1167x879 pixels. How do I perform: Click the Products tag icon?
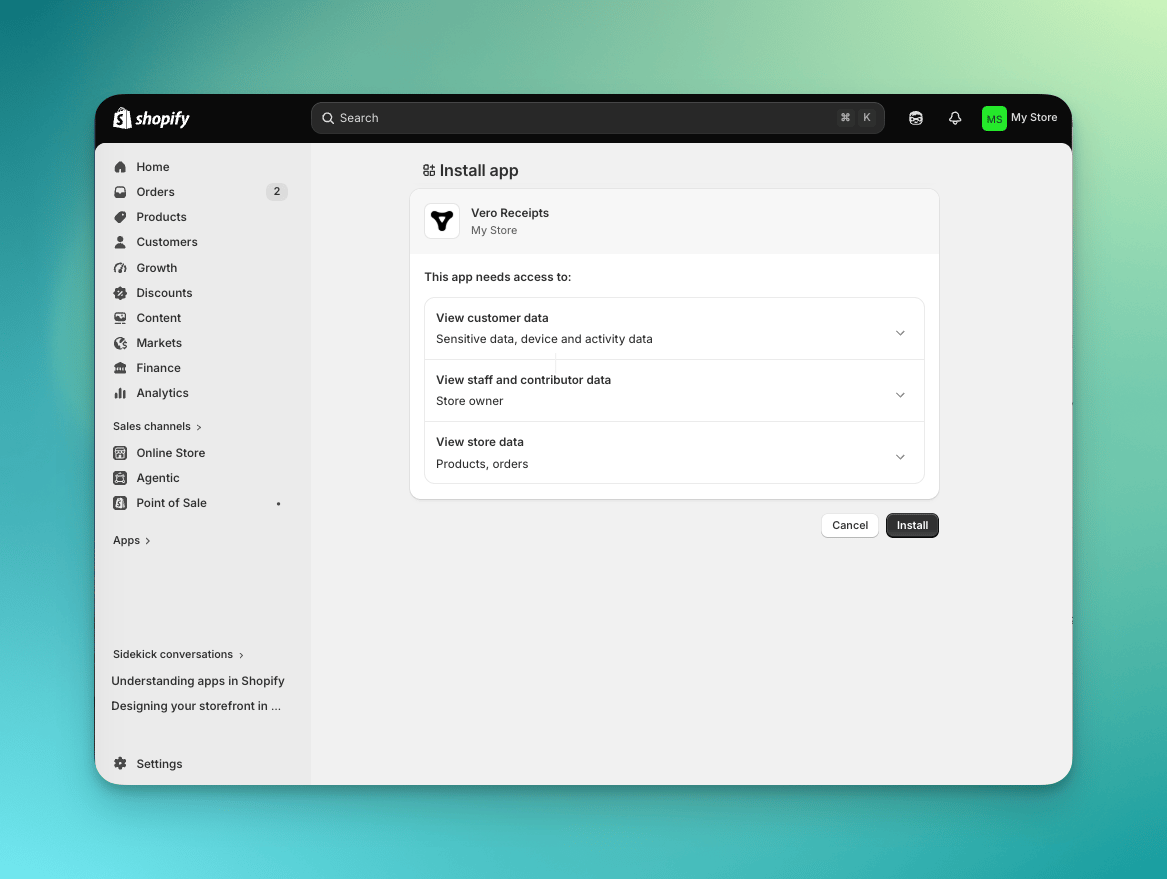tap(120, 217)
